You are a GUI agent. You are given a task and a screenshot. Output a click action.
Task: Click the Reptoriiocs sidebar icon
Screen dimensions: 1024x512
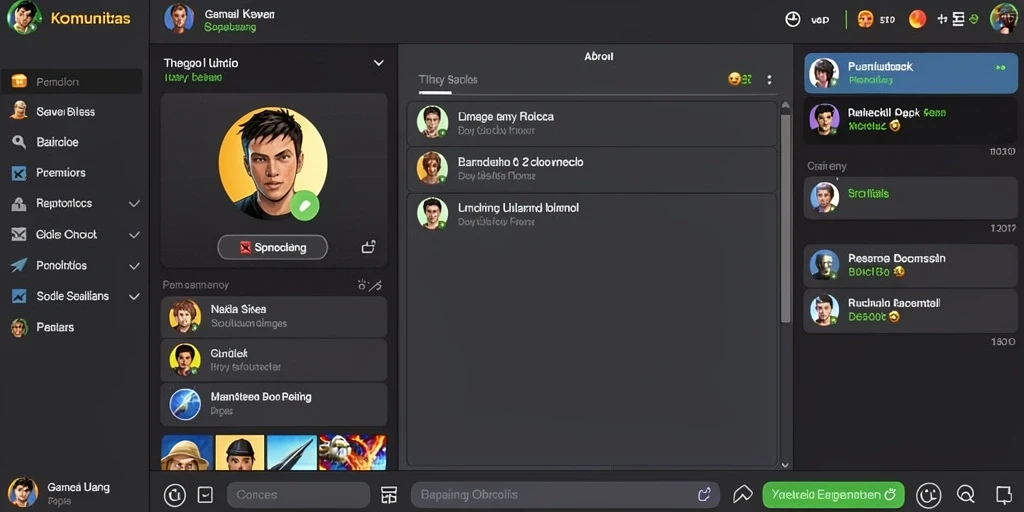tap(18, 204)
